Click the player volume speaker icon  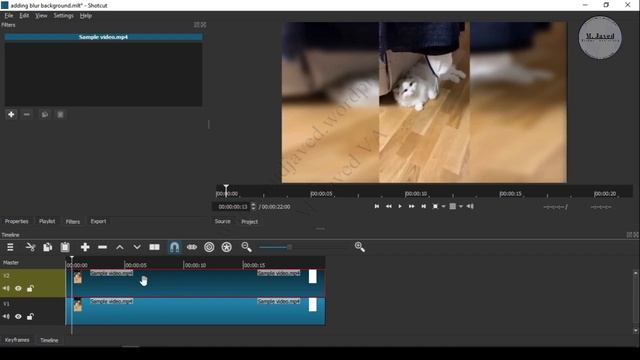point(470,207)
